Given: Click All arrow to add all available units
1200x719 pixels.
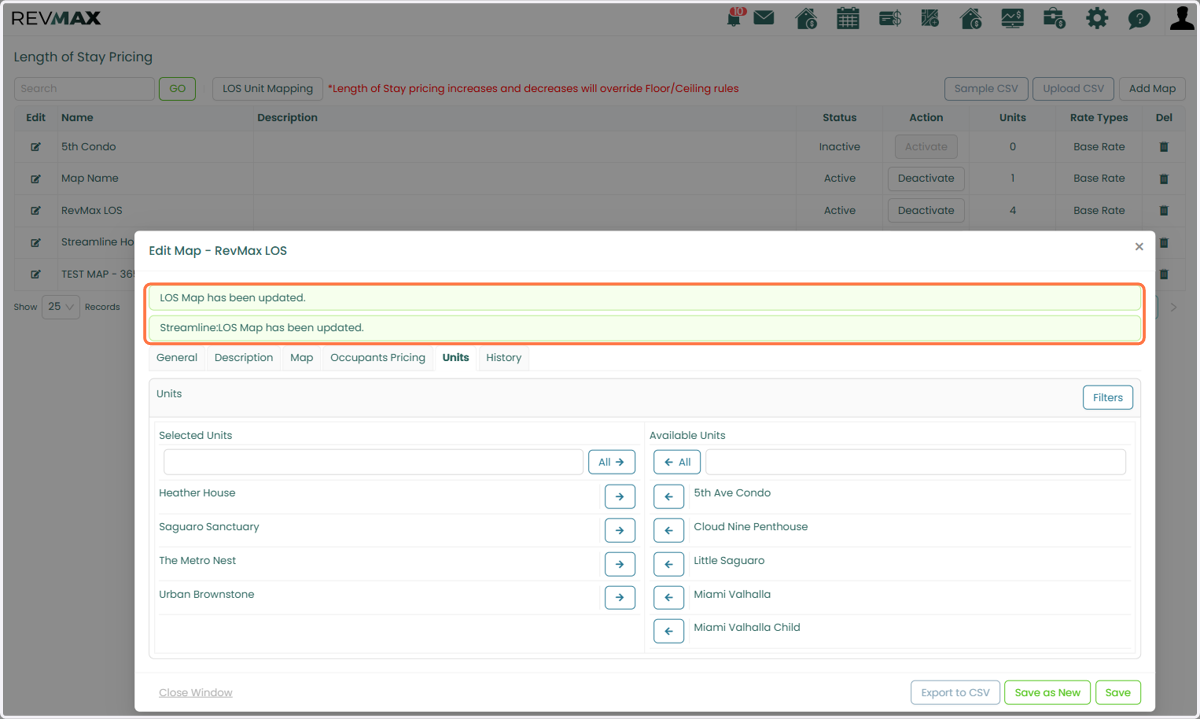Looking at the screenshot, I should (x=677, y=462).
